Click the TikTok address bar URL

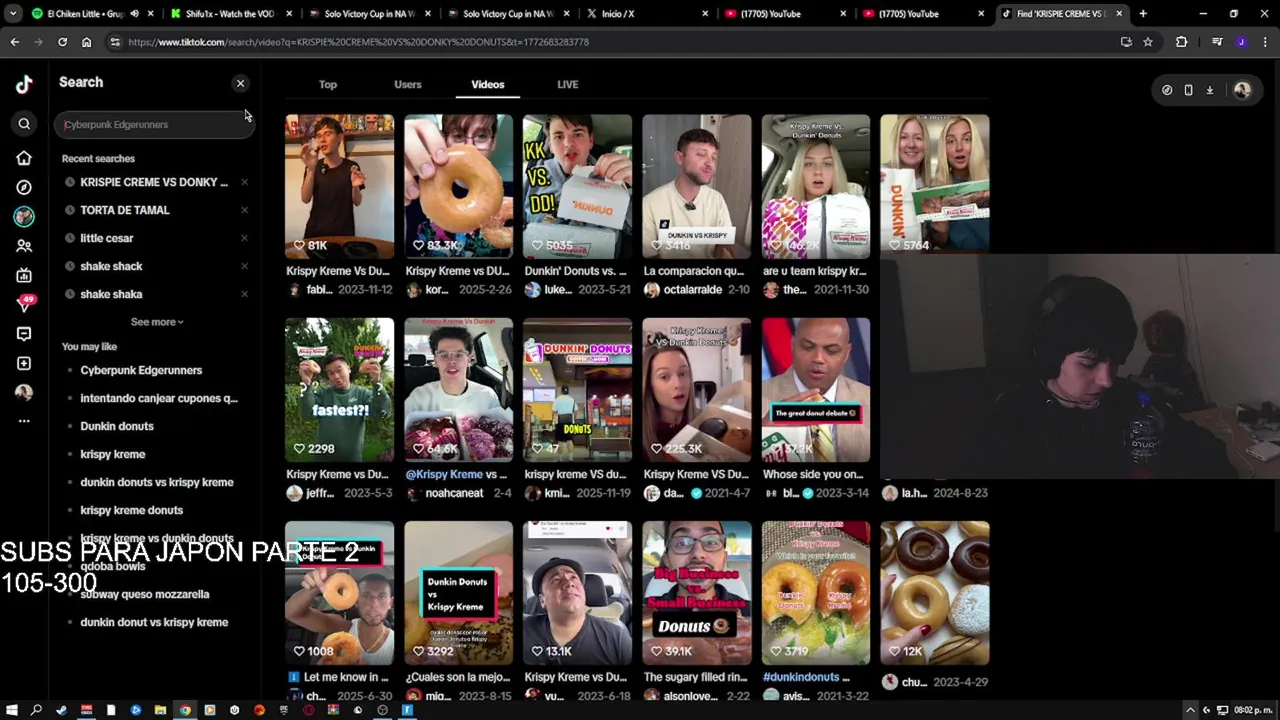[x=358, y=42]
